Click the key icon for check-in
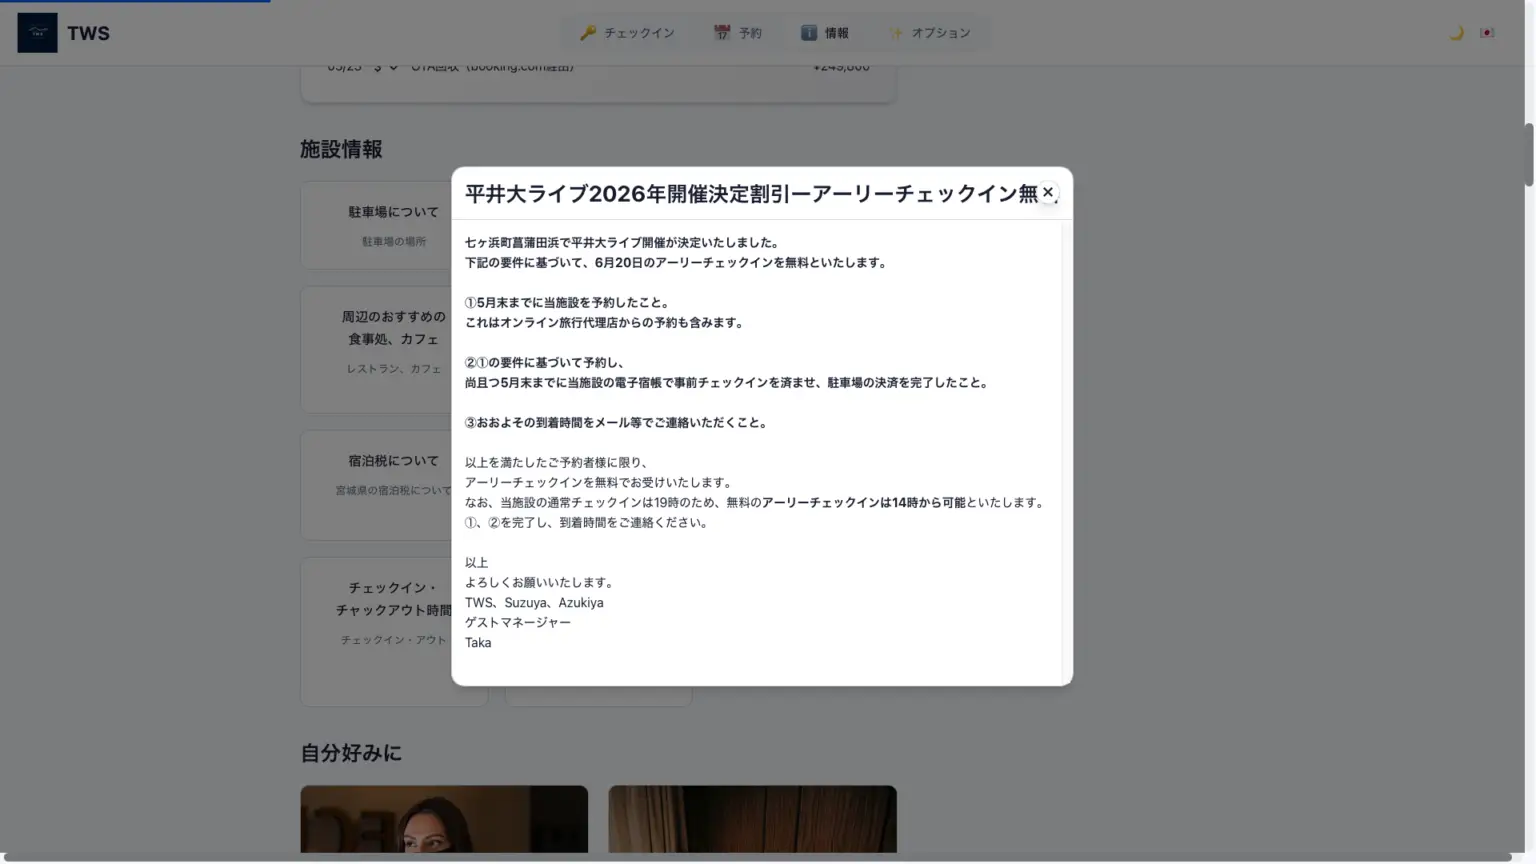 click(588, 33)
